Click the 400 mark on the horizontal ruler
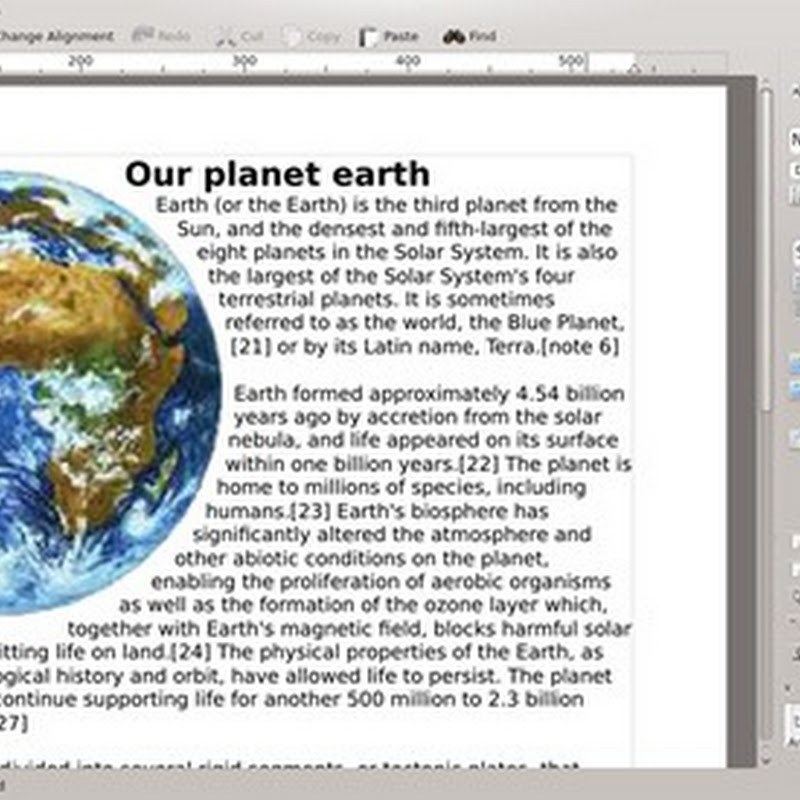The height and width of the screenshot is (800, 800). coord(408,61)
